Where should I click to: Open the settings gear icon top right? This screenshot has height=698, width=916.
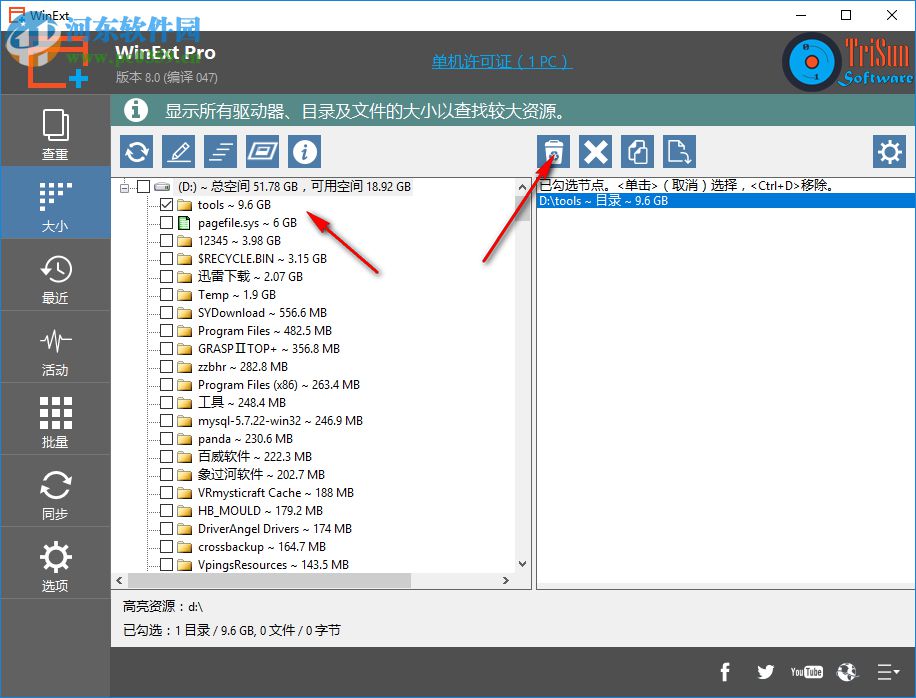coord(888,151)
